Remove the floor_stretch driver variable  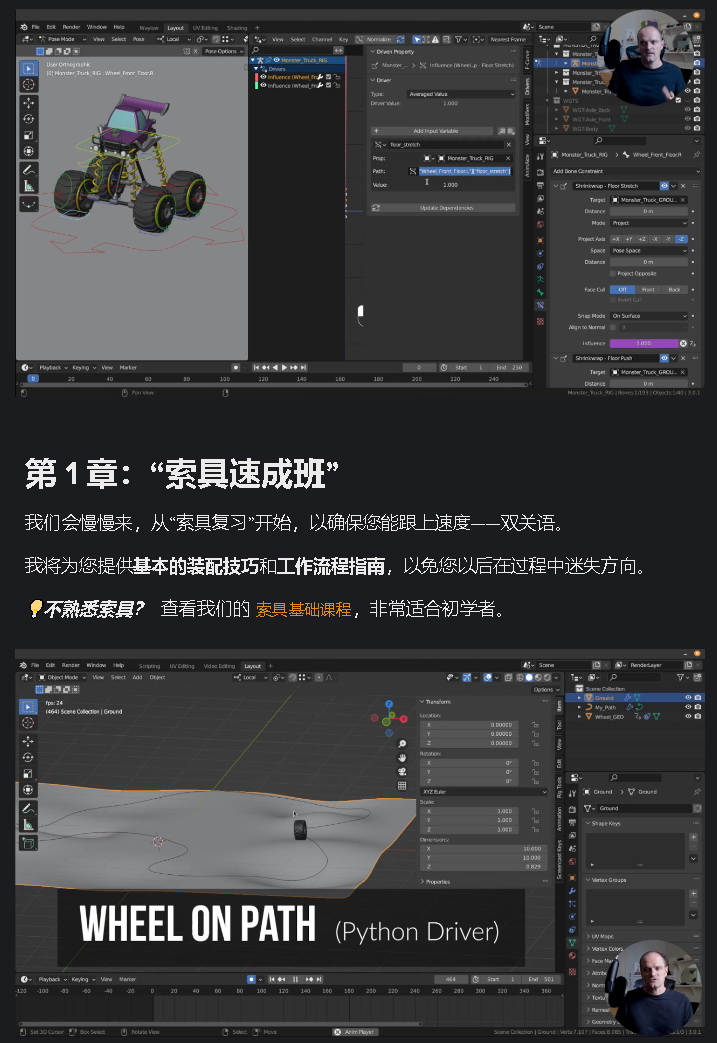pos(509,144)
